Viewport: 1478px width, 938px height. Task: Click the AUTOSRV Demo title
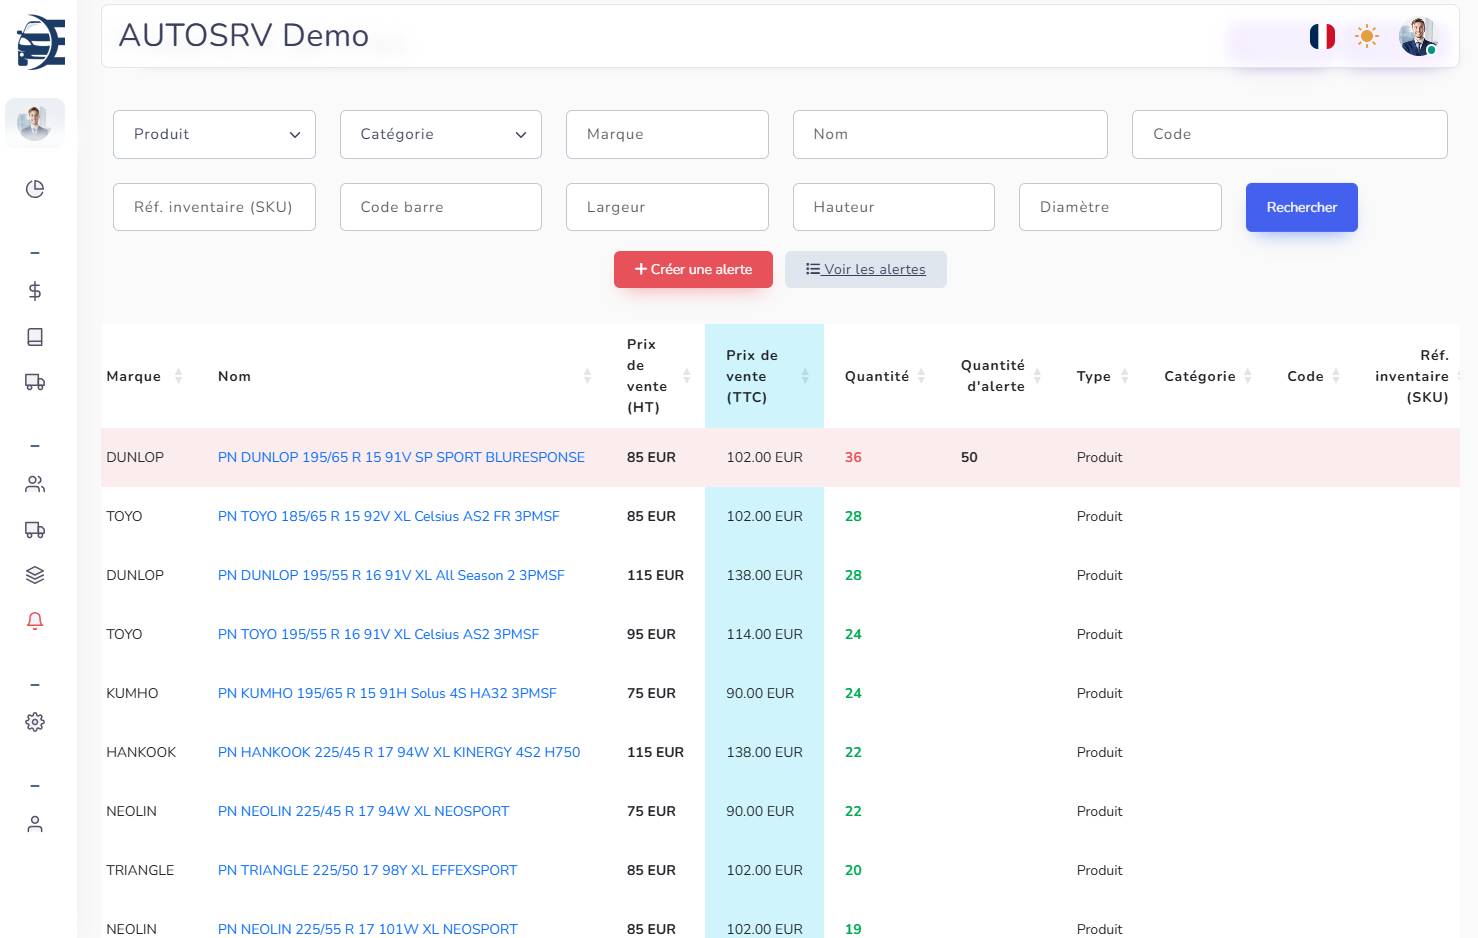point(244,35)
